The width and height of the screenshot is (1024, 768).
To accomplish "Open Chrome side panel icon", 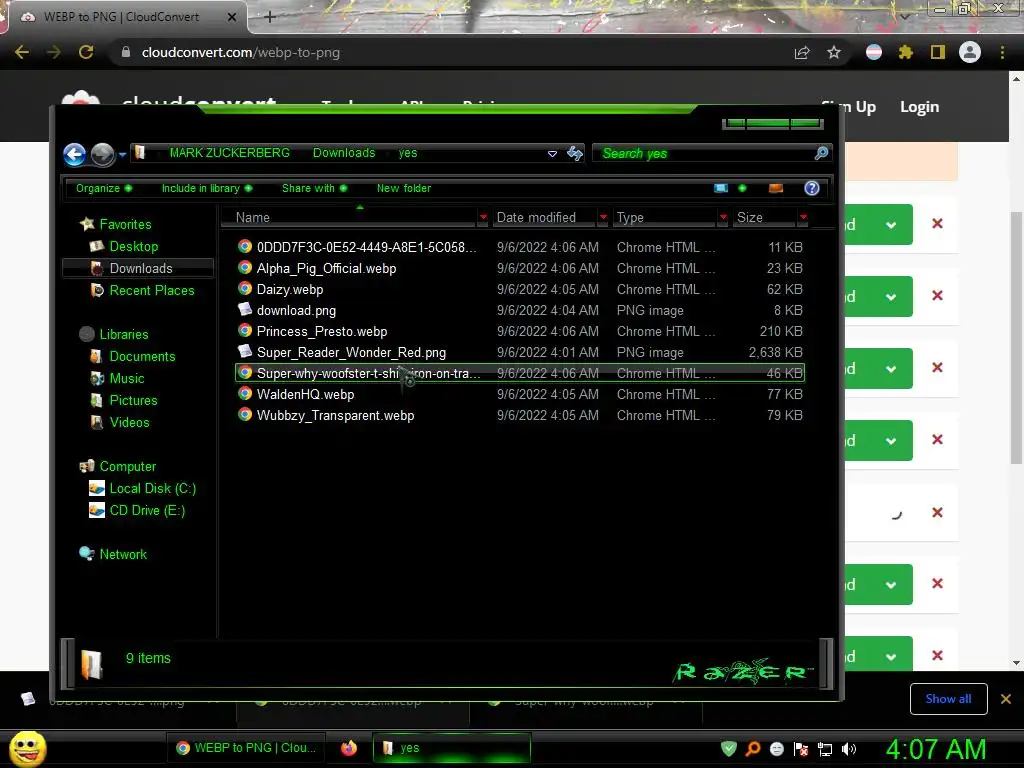I will [938, 52].
